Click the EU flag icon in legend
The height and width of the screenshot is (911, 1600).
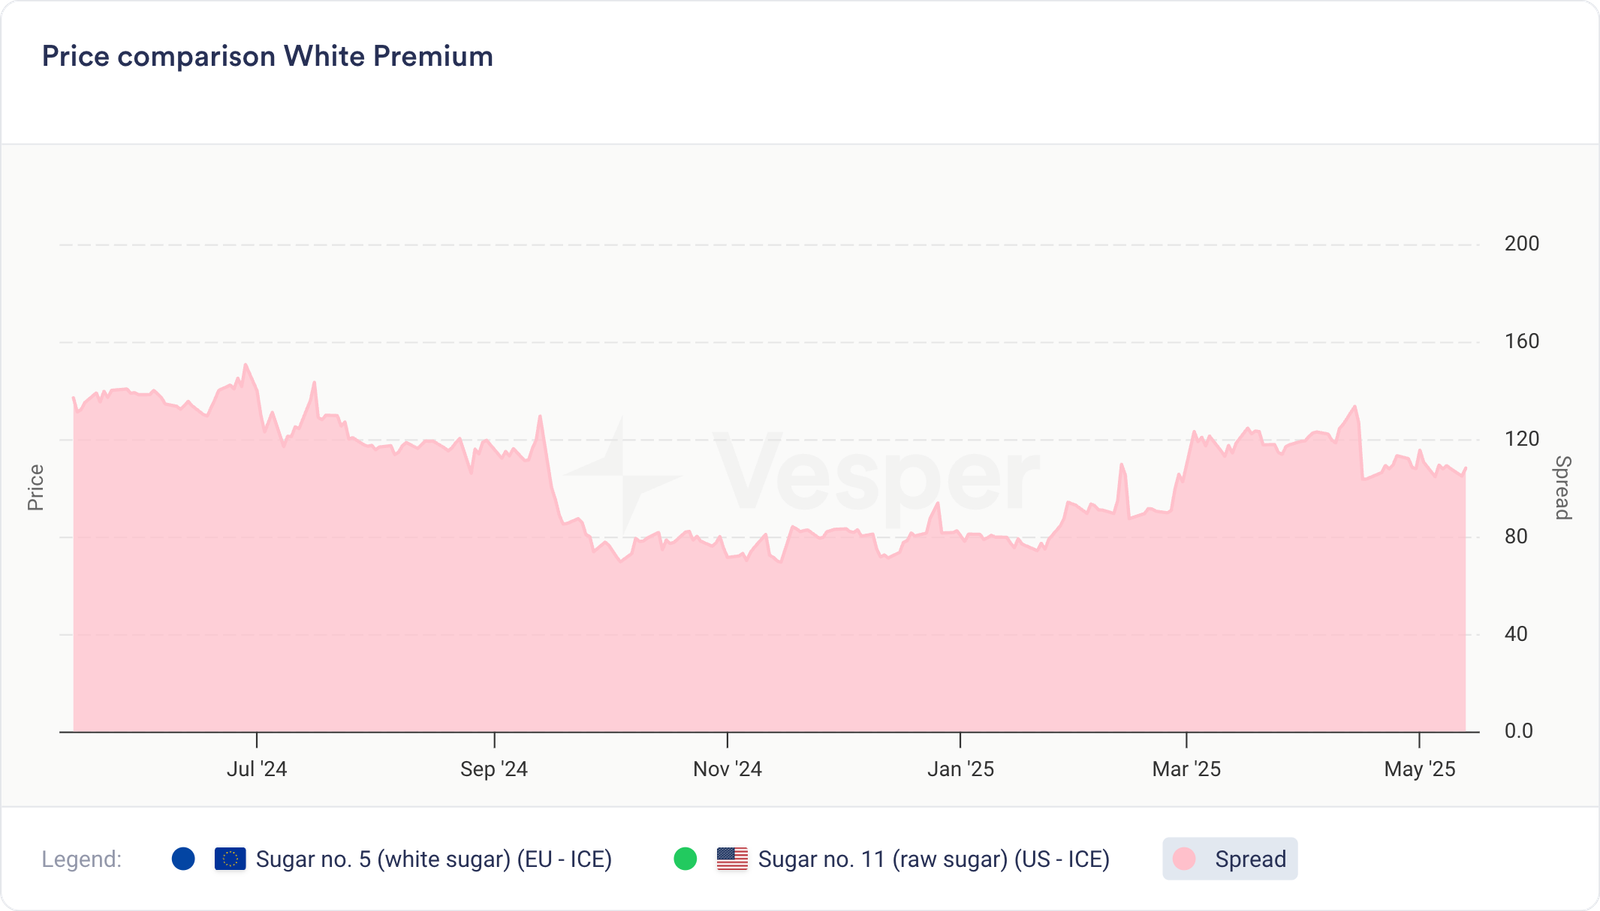[230, 859]
